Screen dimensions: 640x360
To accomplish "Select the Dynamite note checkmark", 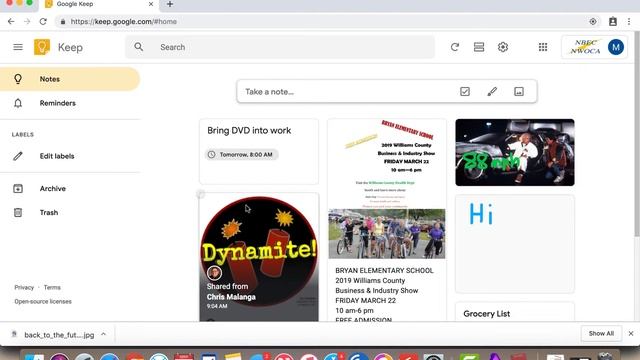I will pyautogui.click(x=200, y=194).
